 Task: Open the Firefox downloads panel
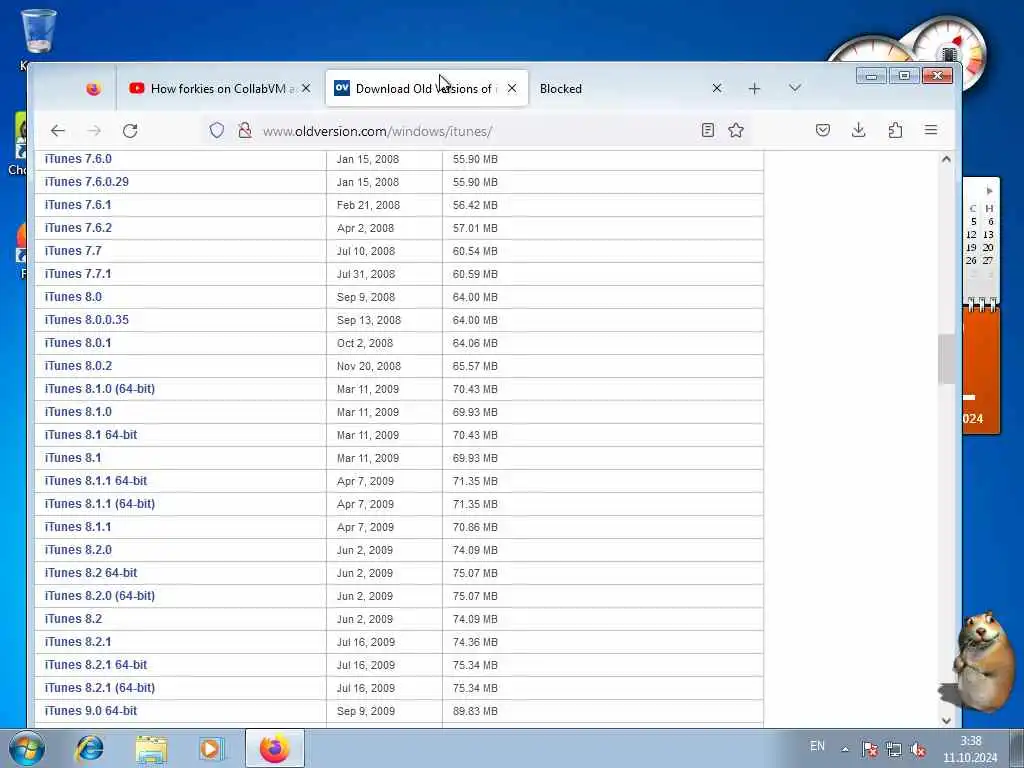[859, 131]
